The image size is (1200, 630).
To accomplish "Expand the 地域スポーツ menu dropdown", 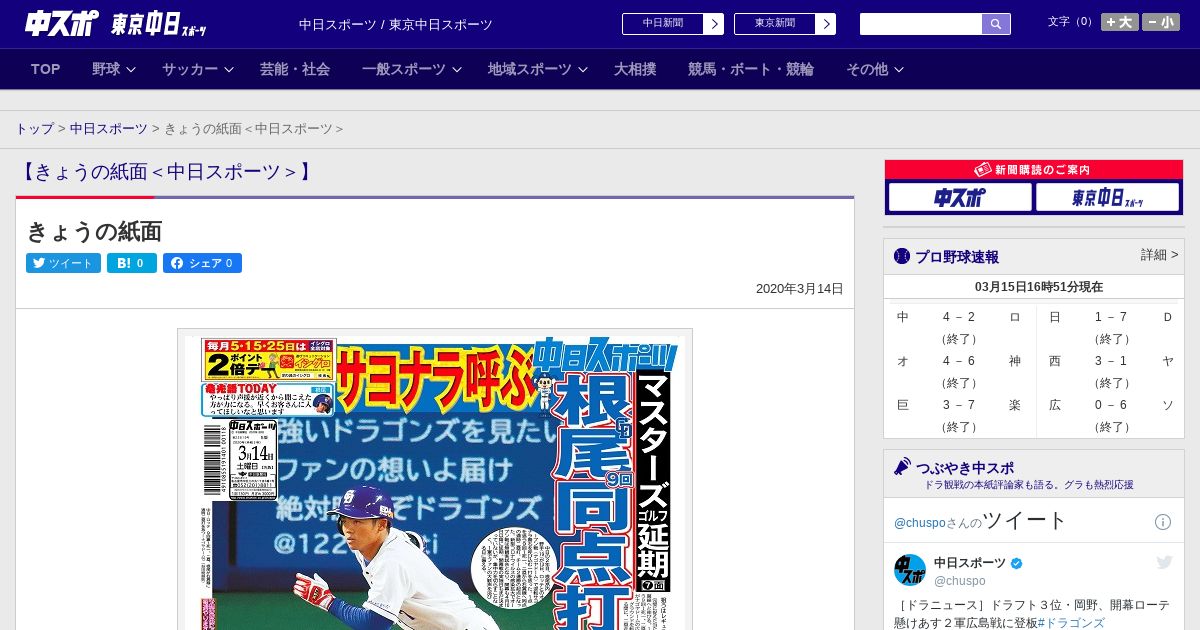I will point(536,69).
